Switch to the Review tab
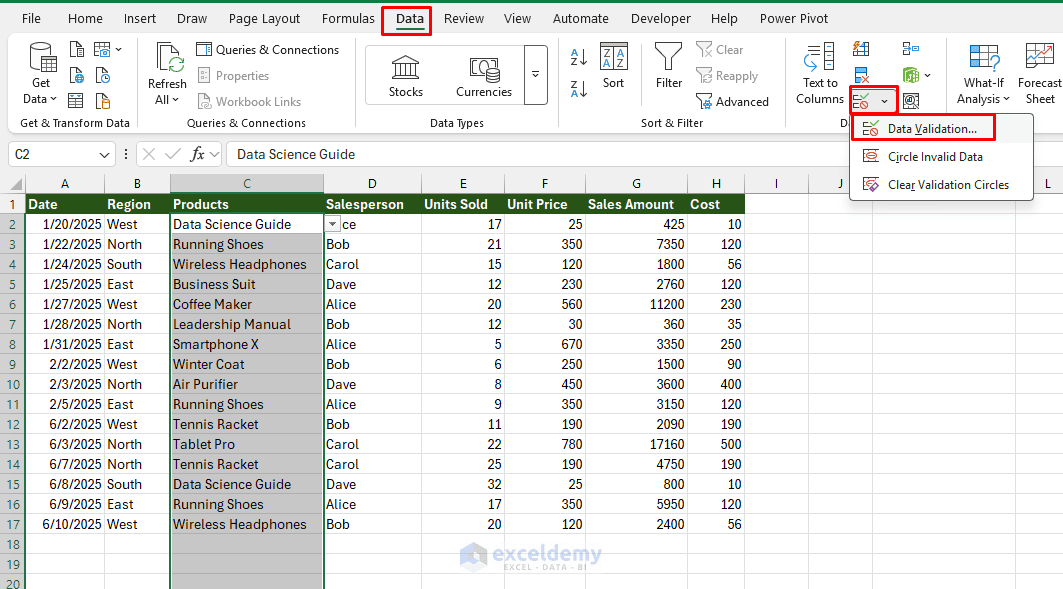Viewport: 1063px width, 589px height. coord(464,19)
